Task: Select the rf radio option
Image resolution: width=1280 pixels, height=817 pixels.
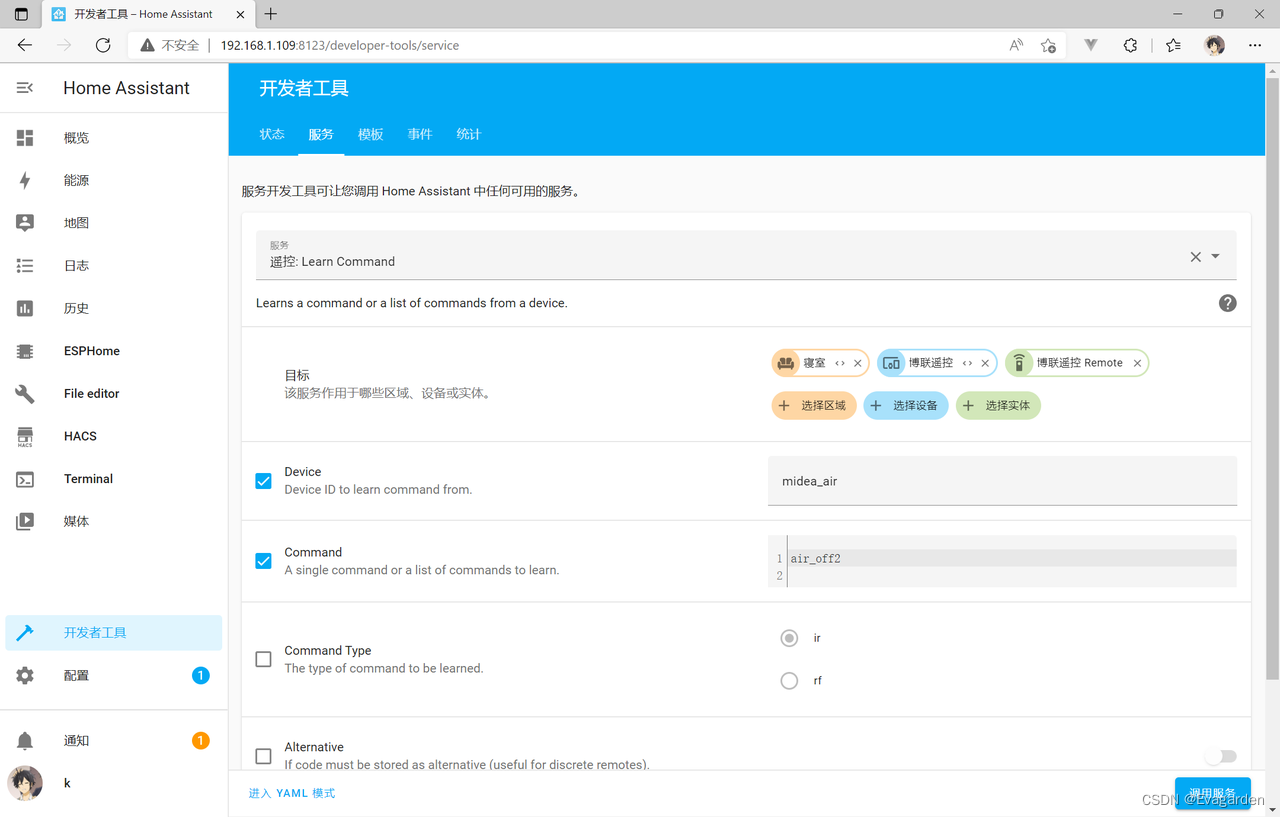Action: coord(789,681)
